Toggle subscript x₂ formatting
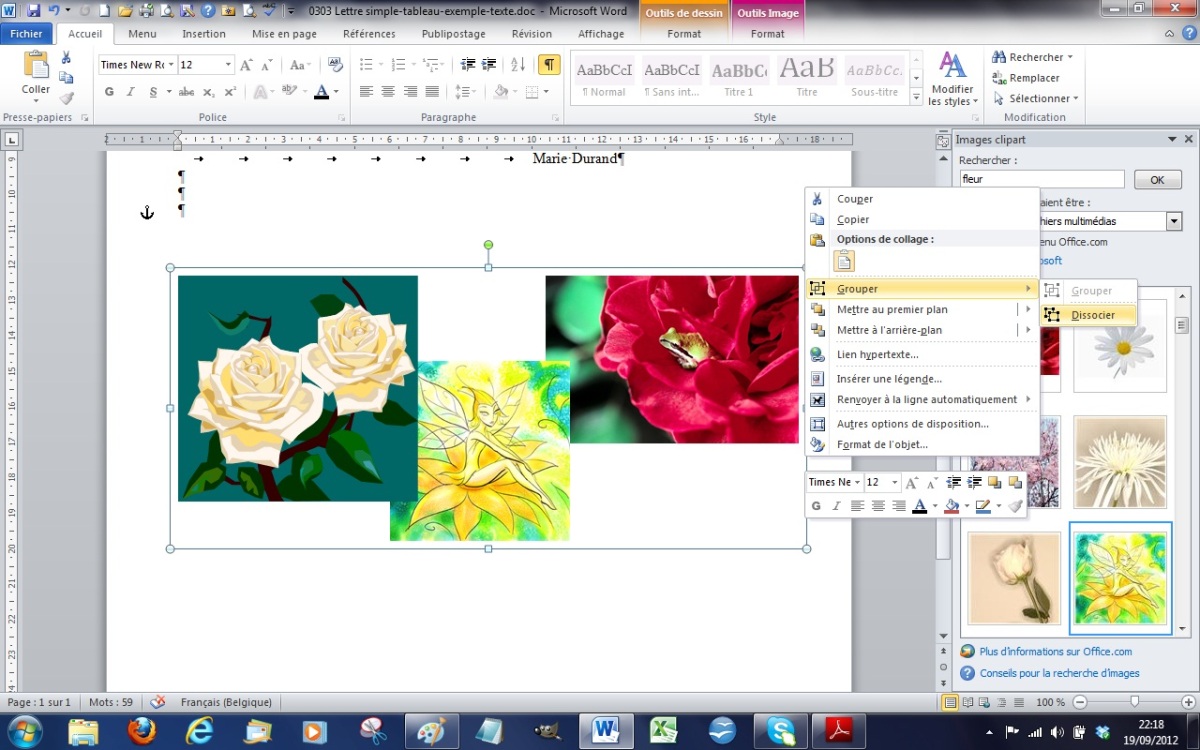 (208, 92)
